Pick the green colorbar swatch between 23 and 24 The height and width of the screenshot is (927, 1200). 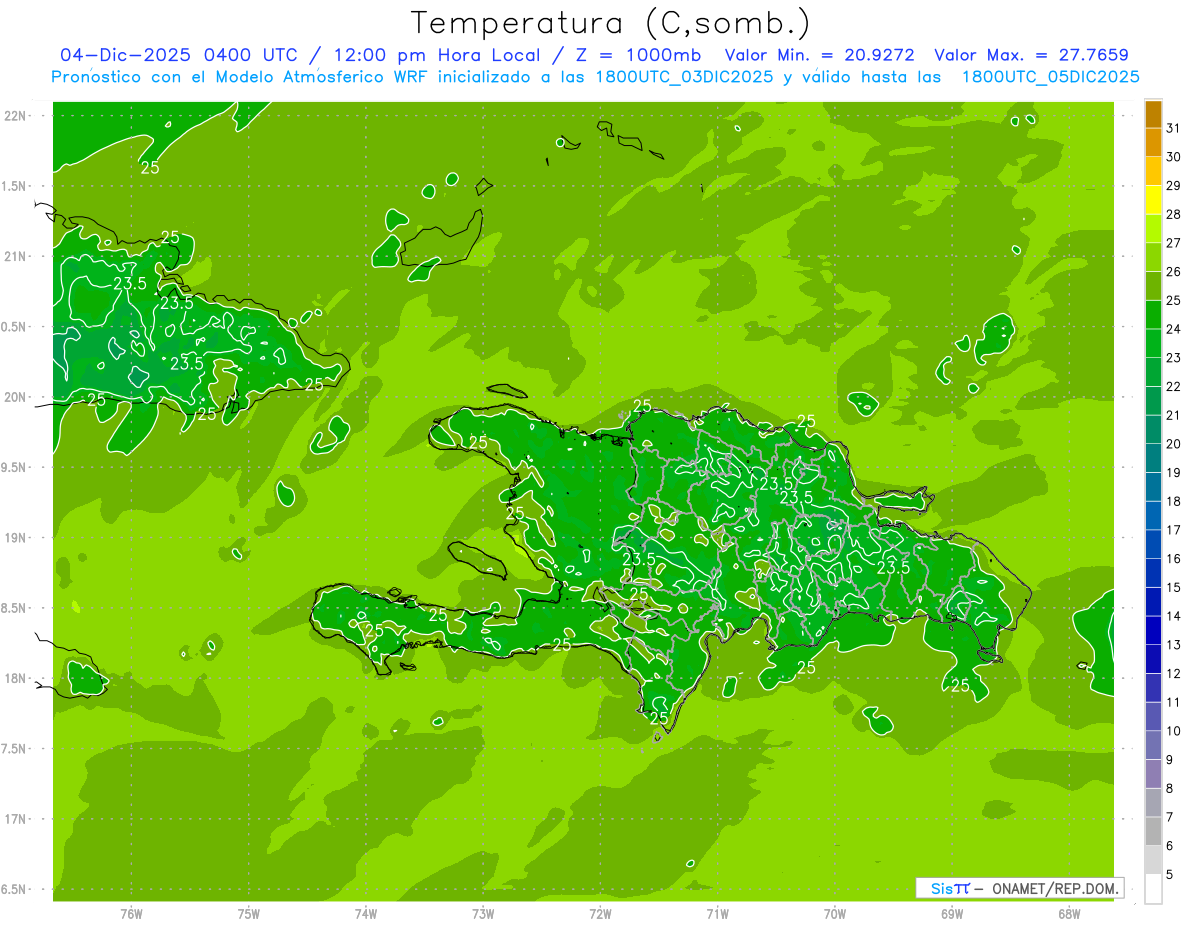(x=1153, y=344)
